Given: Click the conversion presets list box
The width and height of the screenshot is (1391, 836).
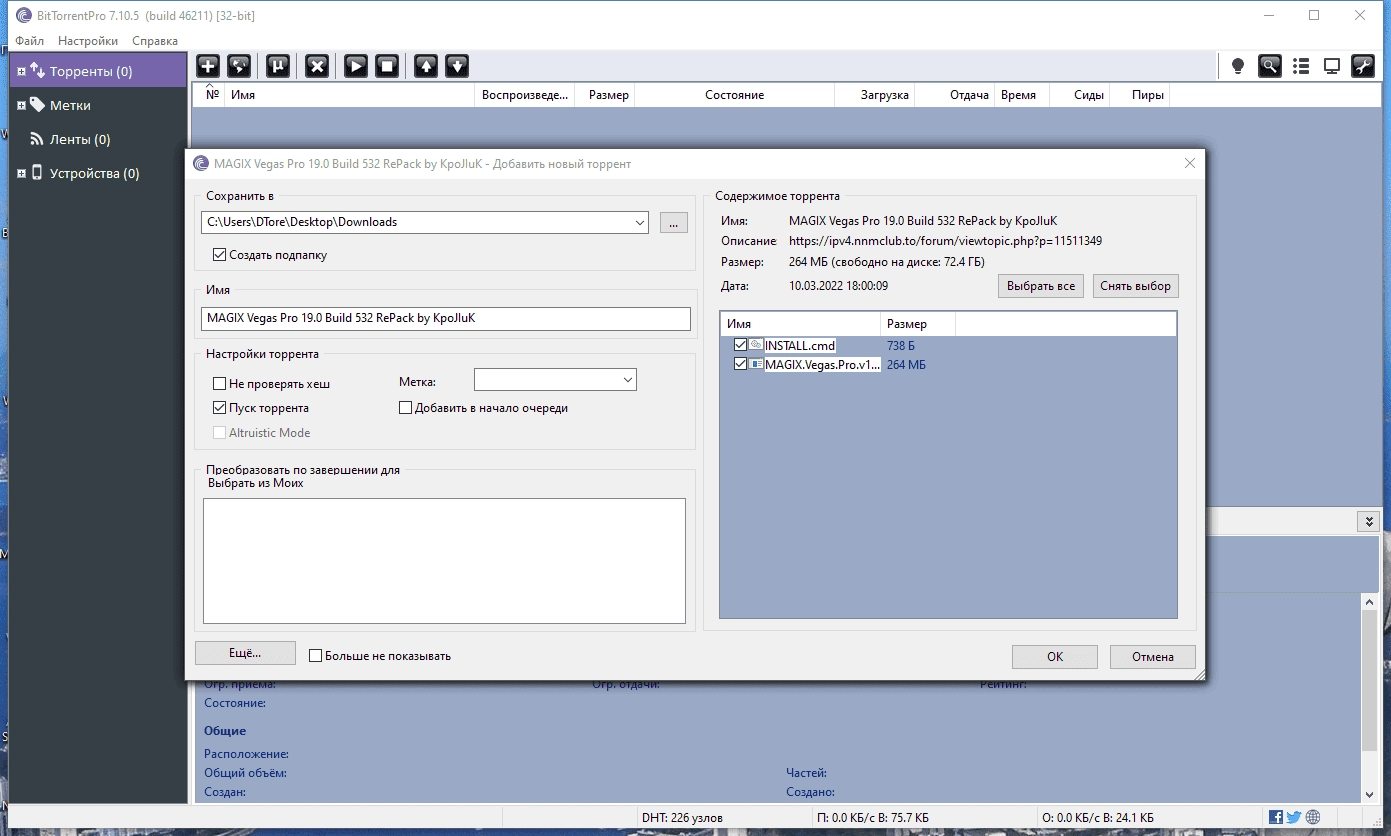Looking at the screenshot, I should tap(444, 561).
